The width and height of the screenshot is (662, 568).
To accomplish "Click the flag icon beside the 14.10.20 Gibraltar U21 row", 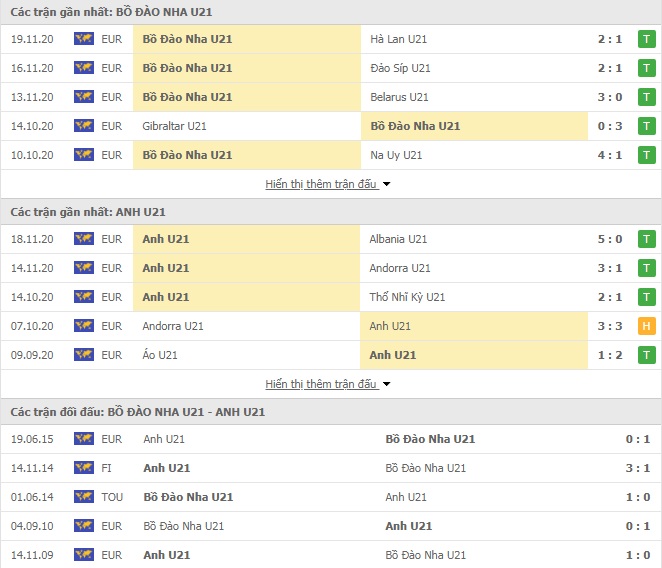I will [84, 126].
